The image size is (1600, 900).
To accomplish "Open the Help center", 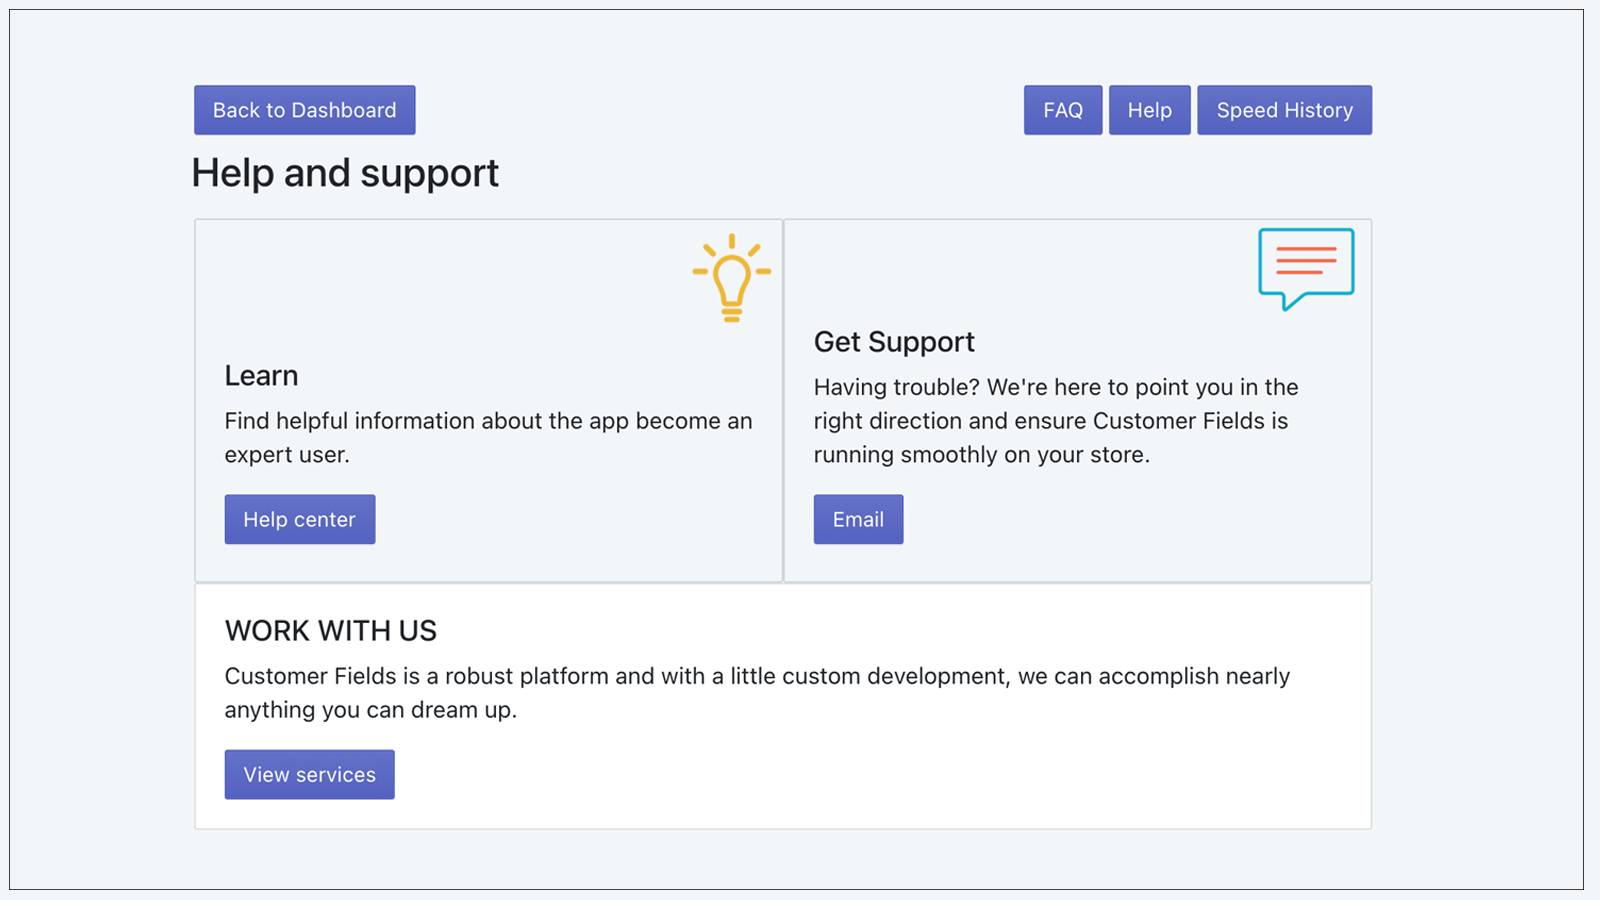I will (300, 519).
